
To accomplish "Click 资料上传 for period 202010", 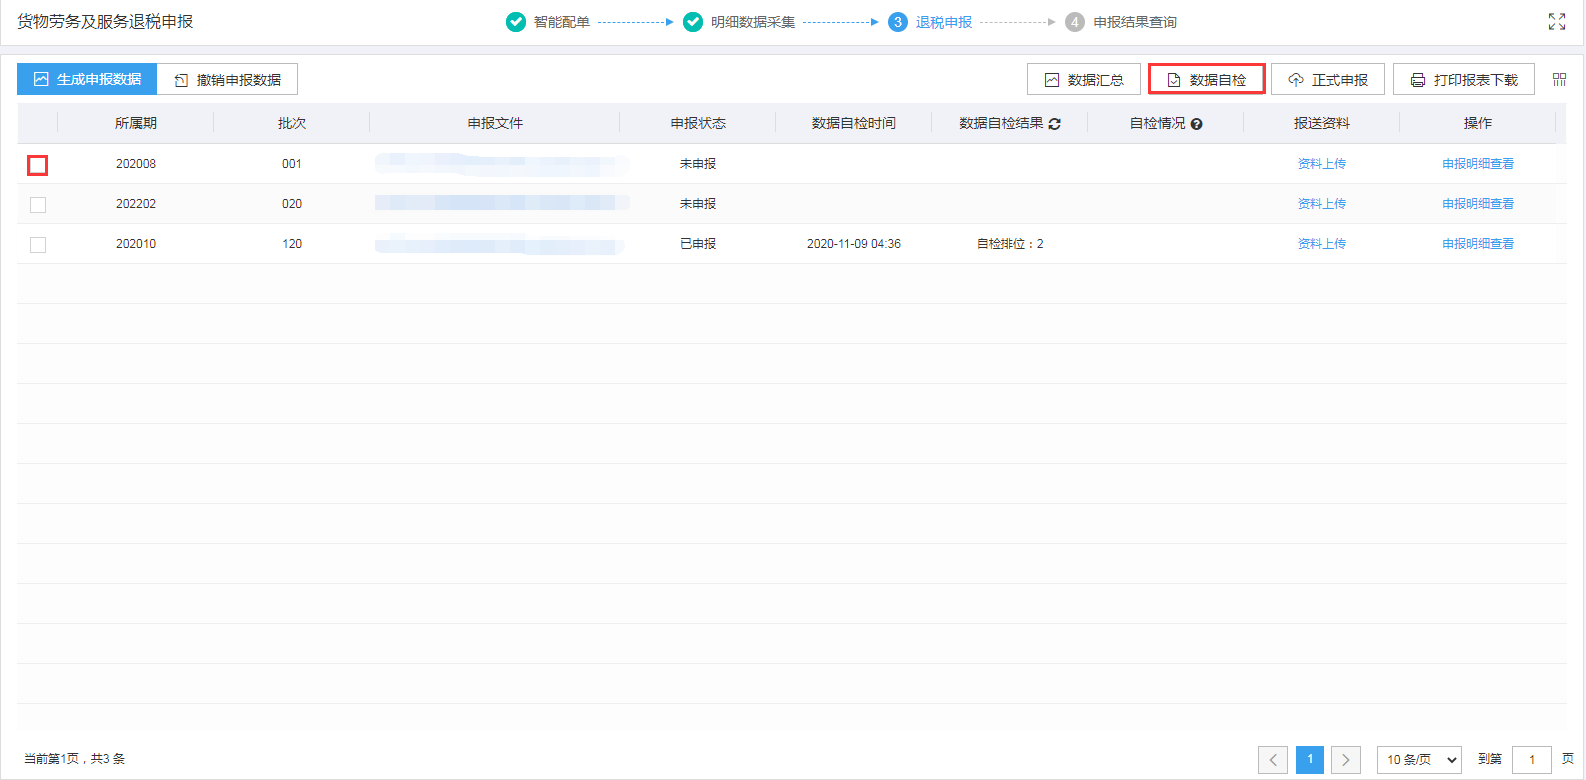I will point(1322,244).
